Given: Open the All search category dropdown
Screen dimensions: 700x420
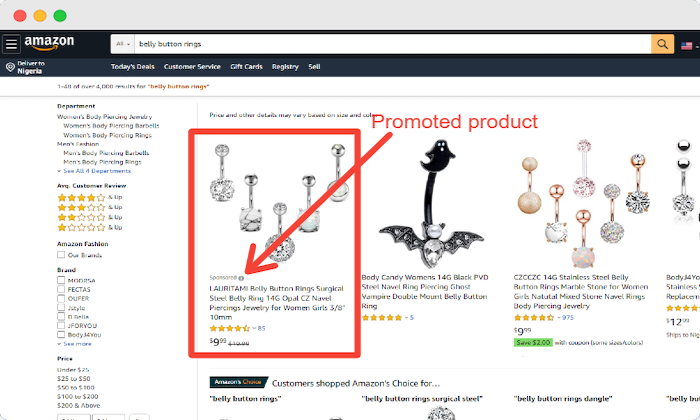Looking at the screenshot, I should click(123, 44).
